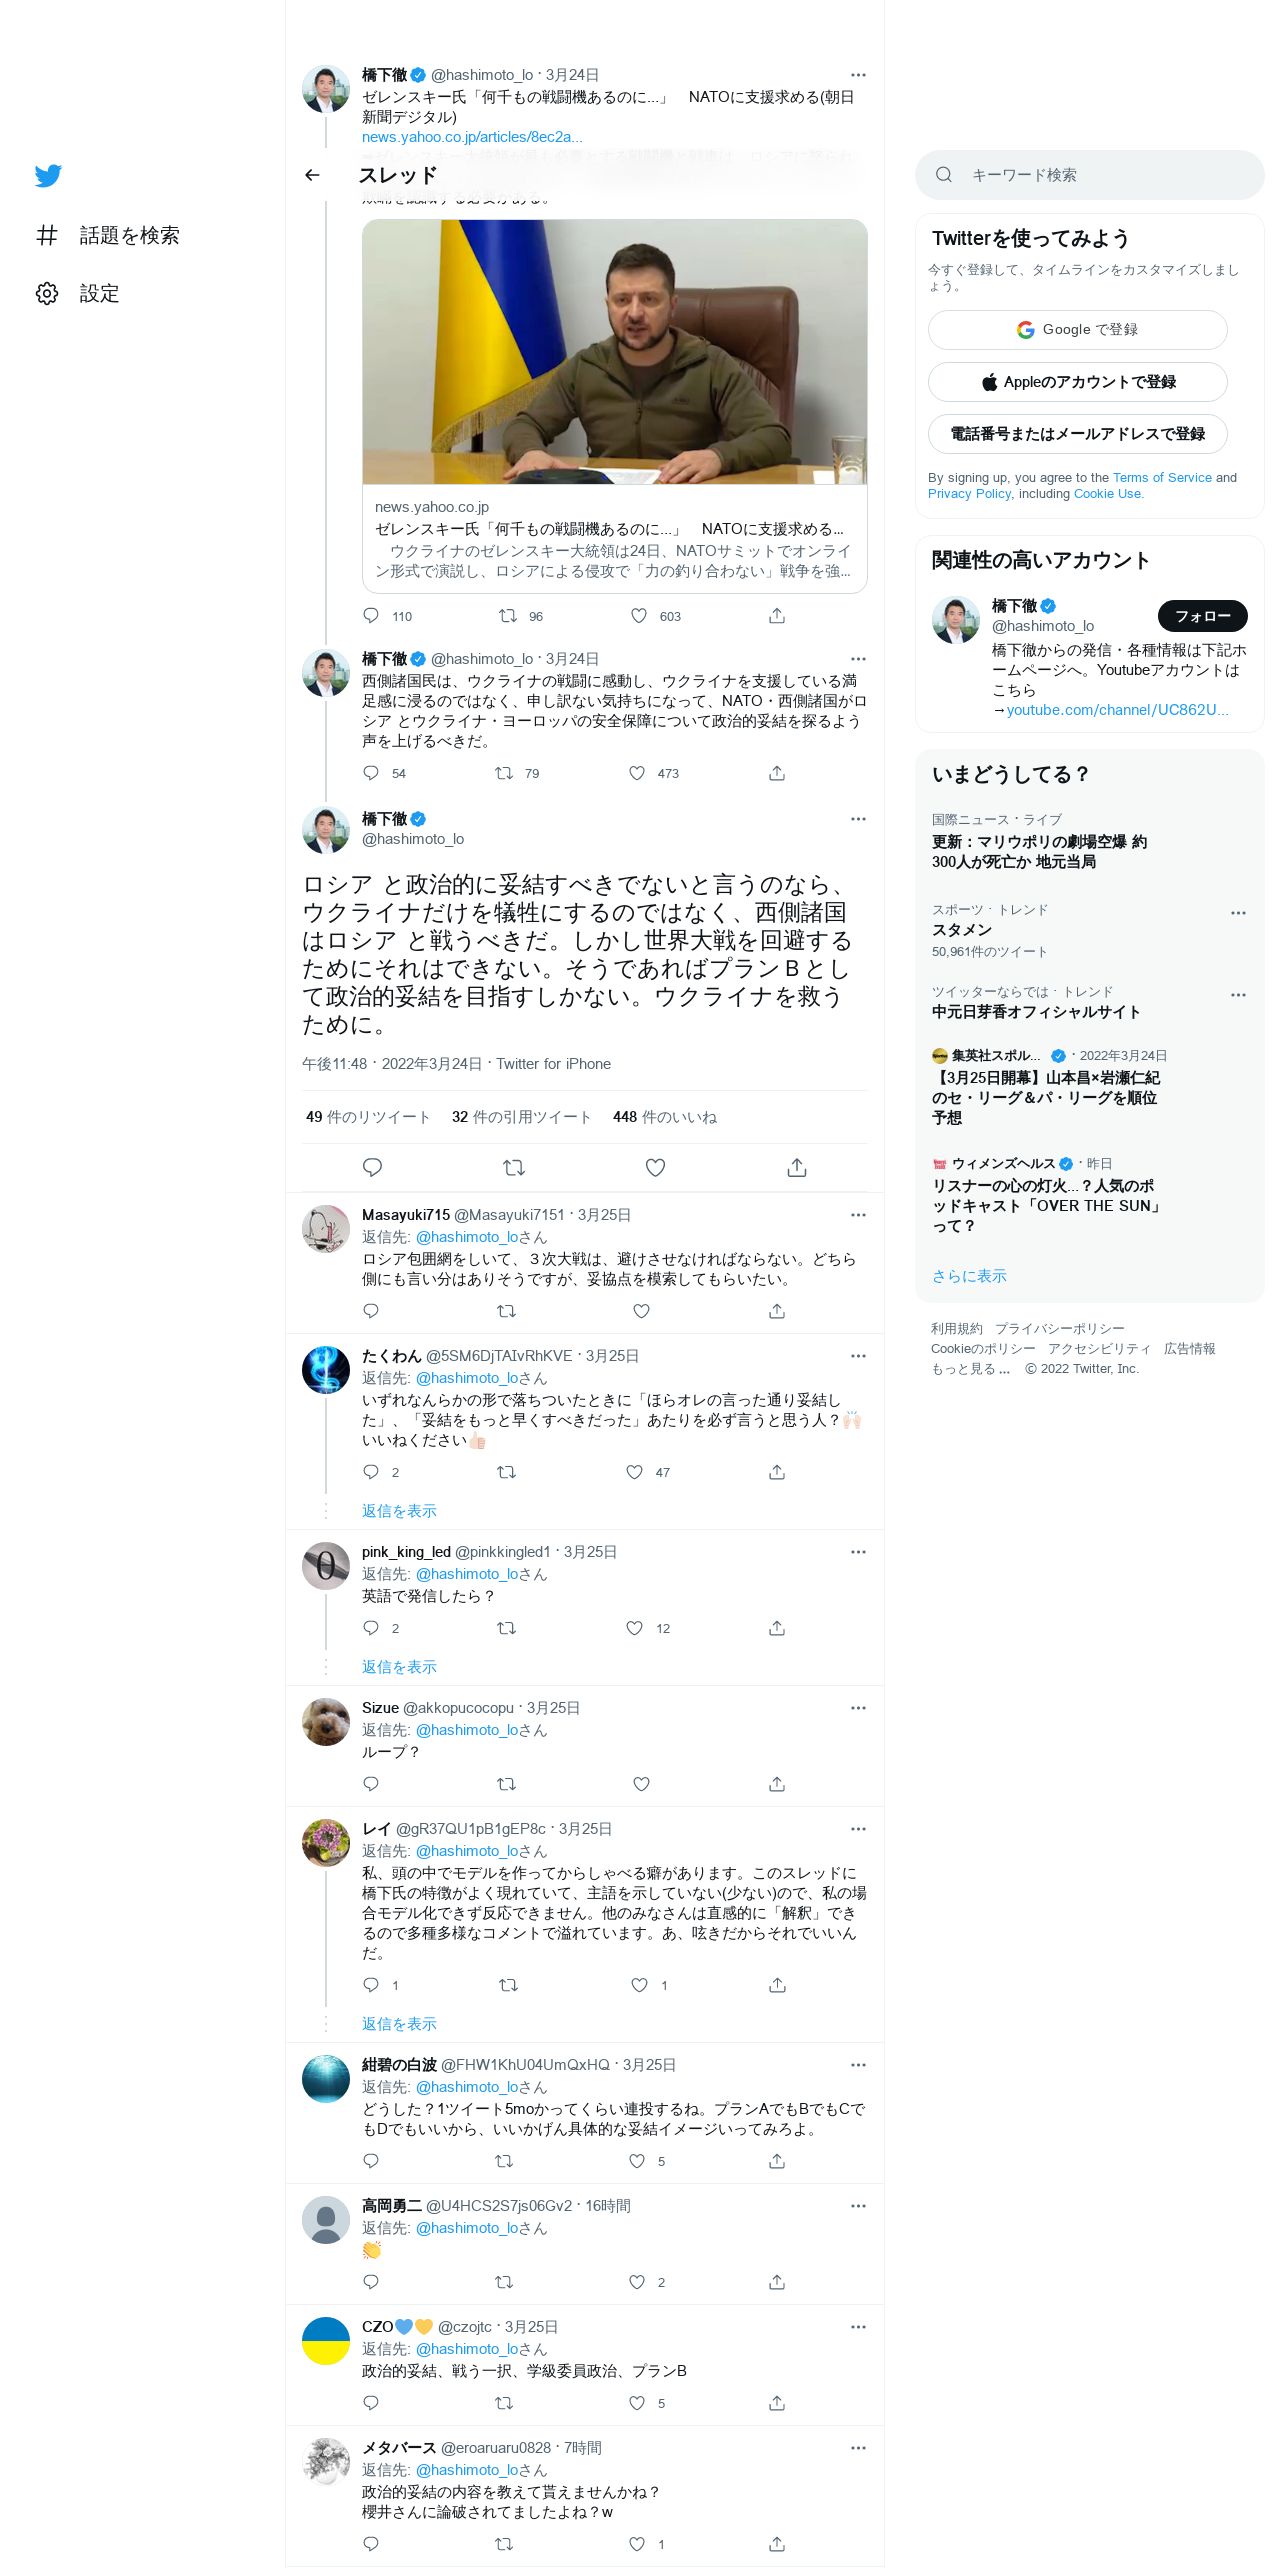Follow 橋下徹 with the フォロー button
Image resolution: width=1284 pixels, height=2568 pixels.
1203,616
